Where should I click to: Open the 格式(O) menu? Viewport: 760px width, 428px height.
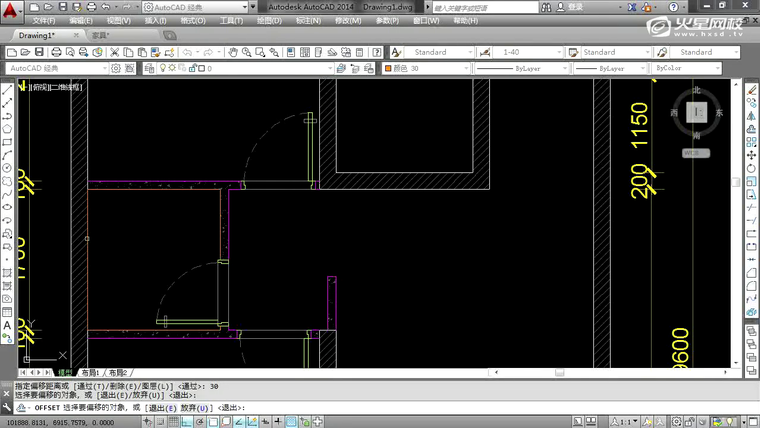[193, 20]
